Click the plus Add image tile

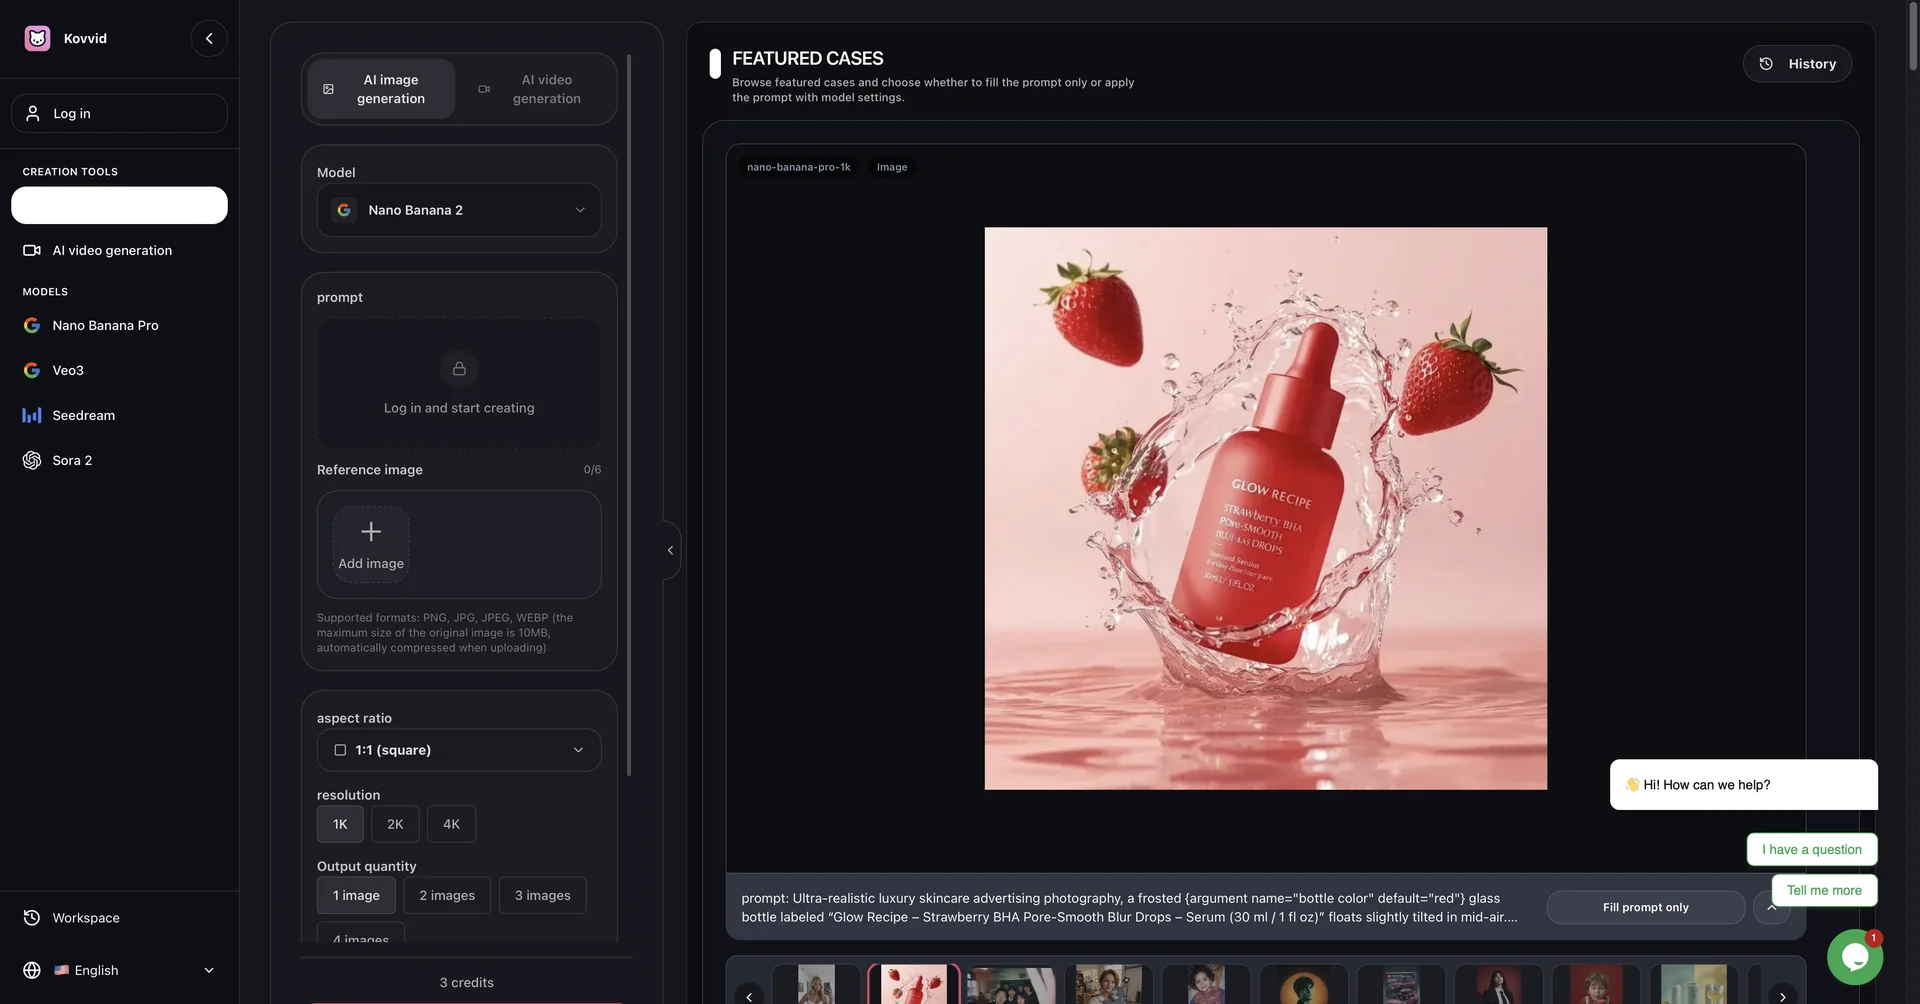coord(371,544)
